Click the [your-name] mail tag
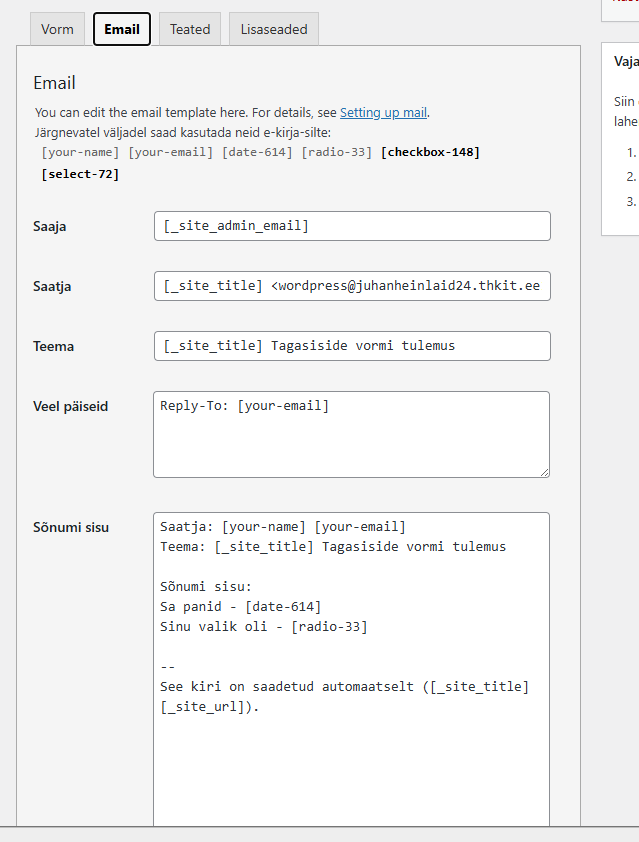 81,152
